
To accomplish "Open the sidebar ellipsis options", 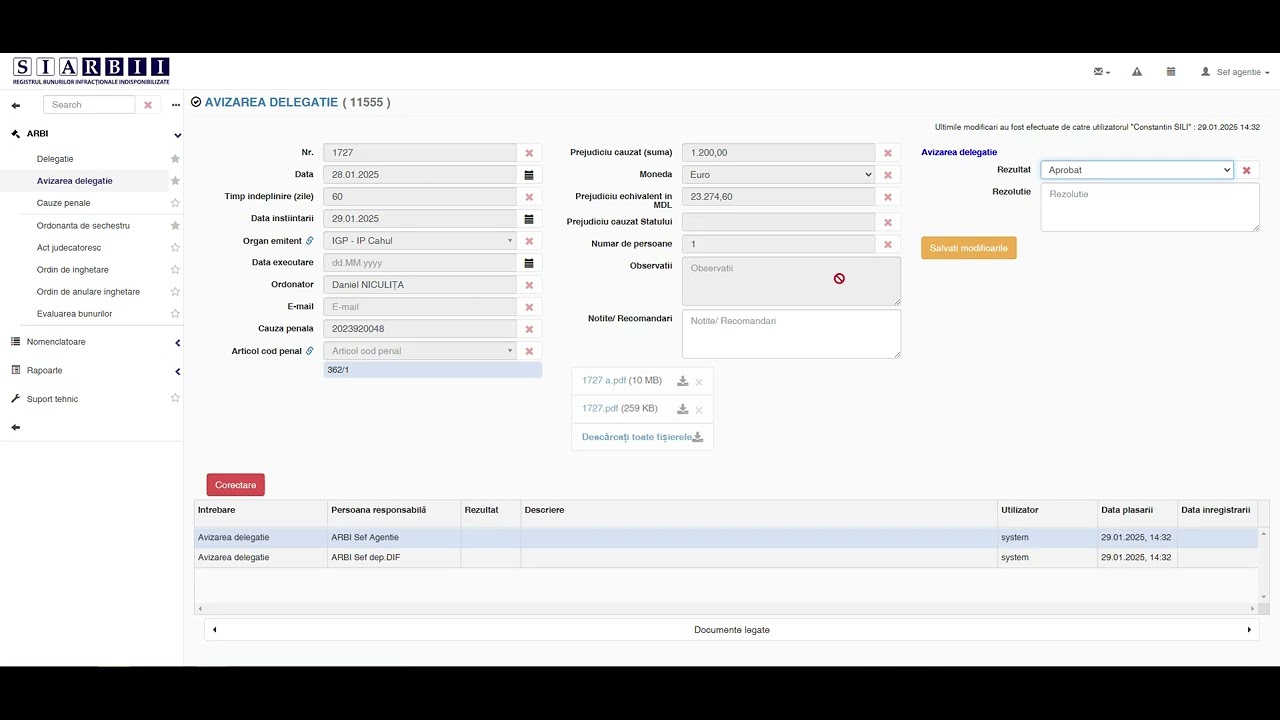I will (176, 105).
